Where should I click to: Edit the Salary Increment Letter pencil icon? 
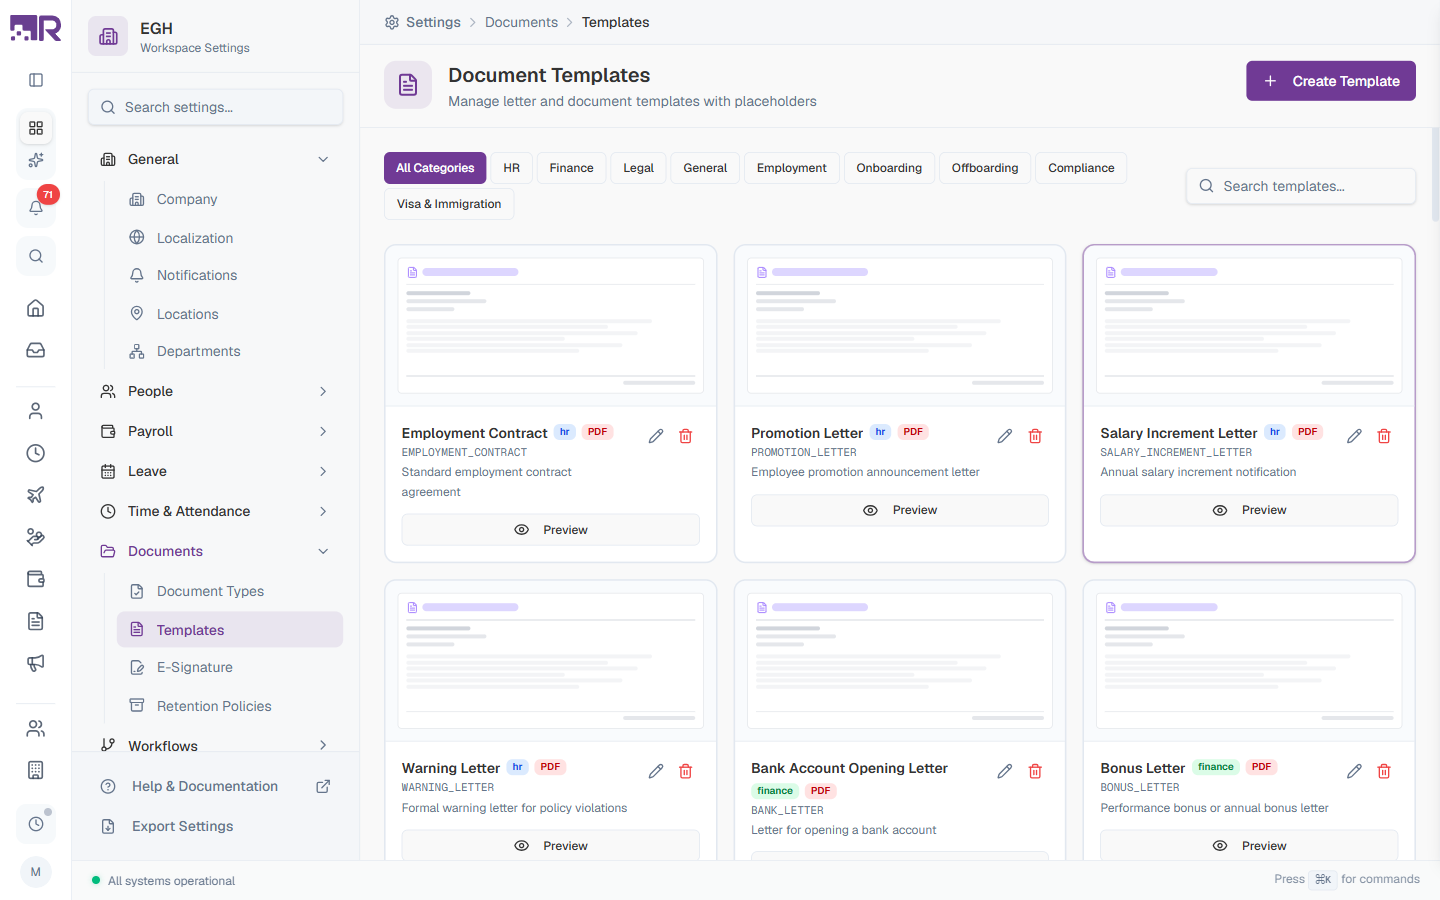(x=1354, y=436)
